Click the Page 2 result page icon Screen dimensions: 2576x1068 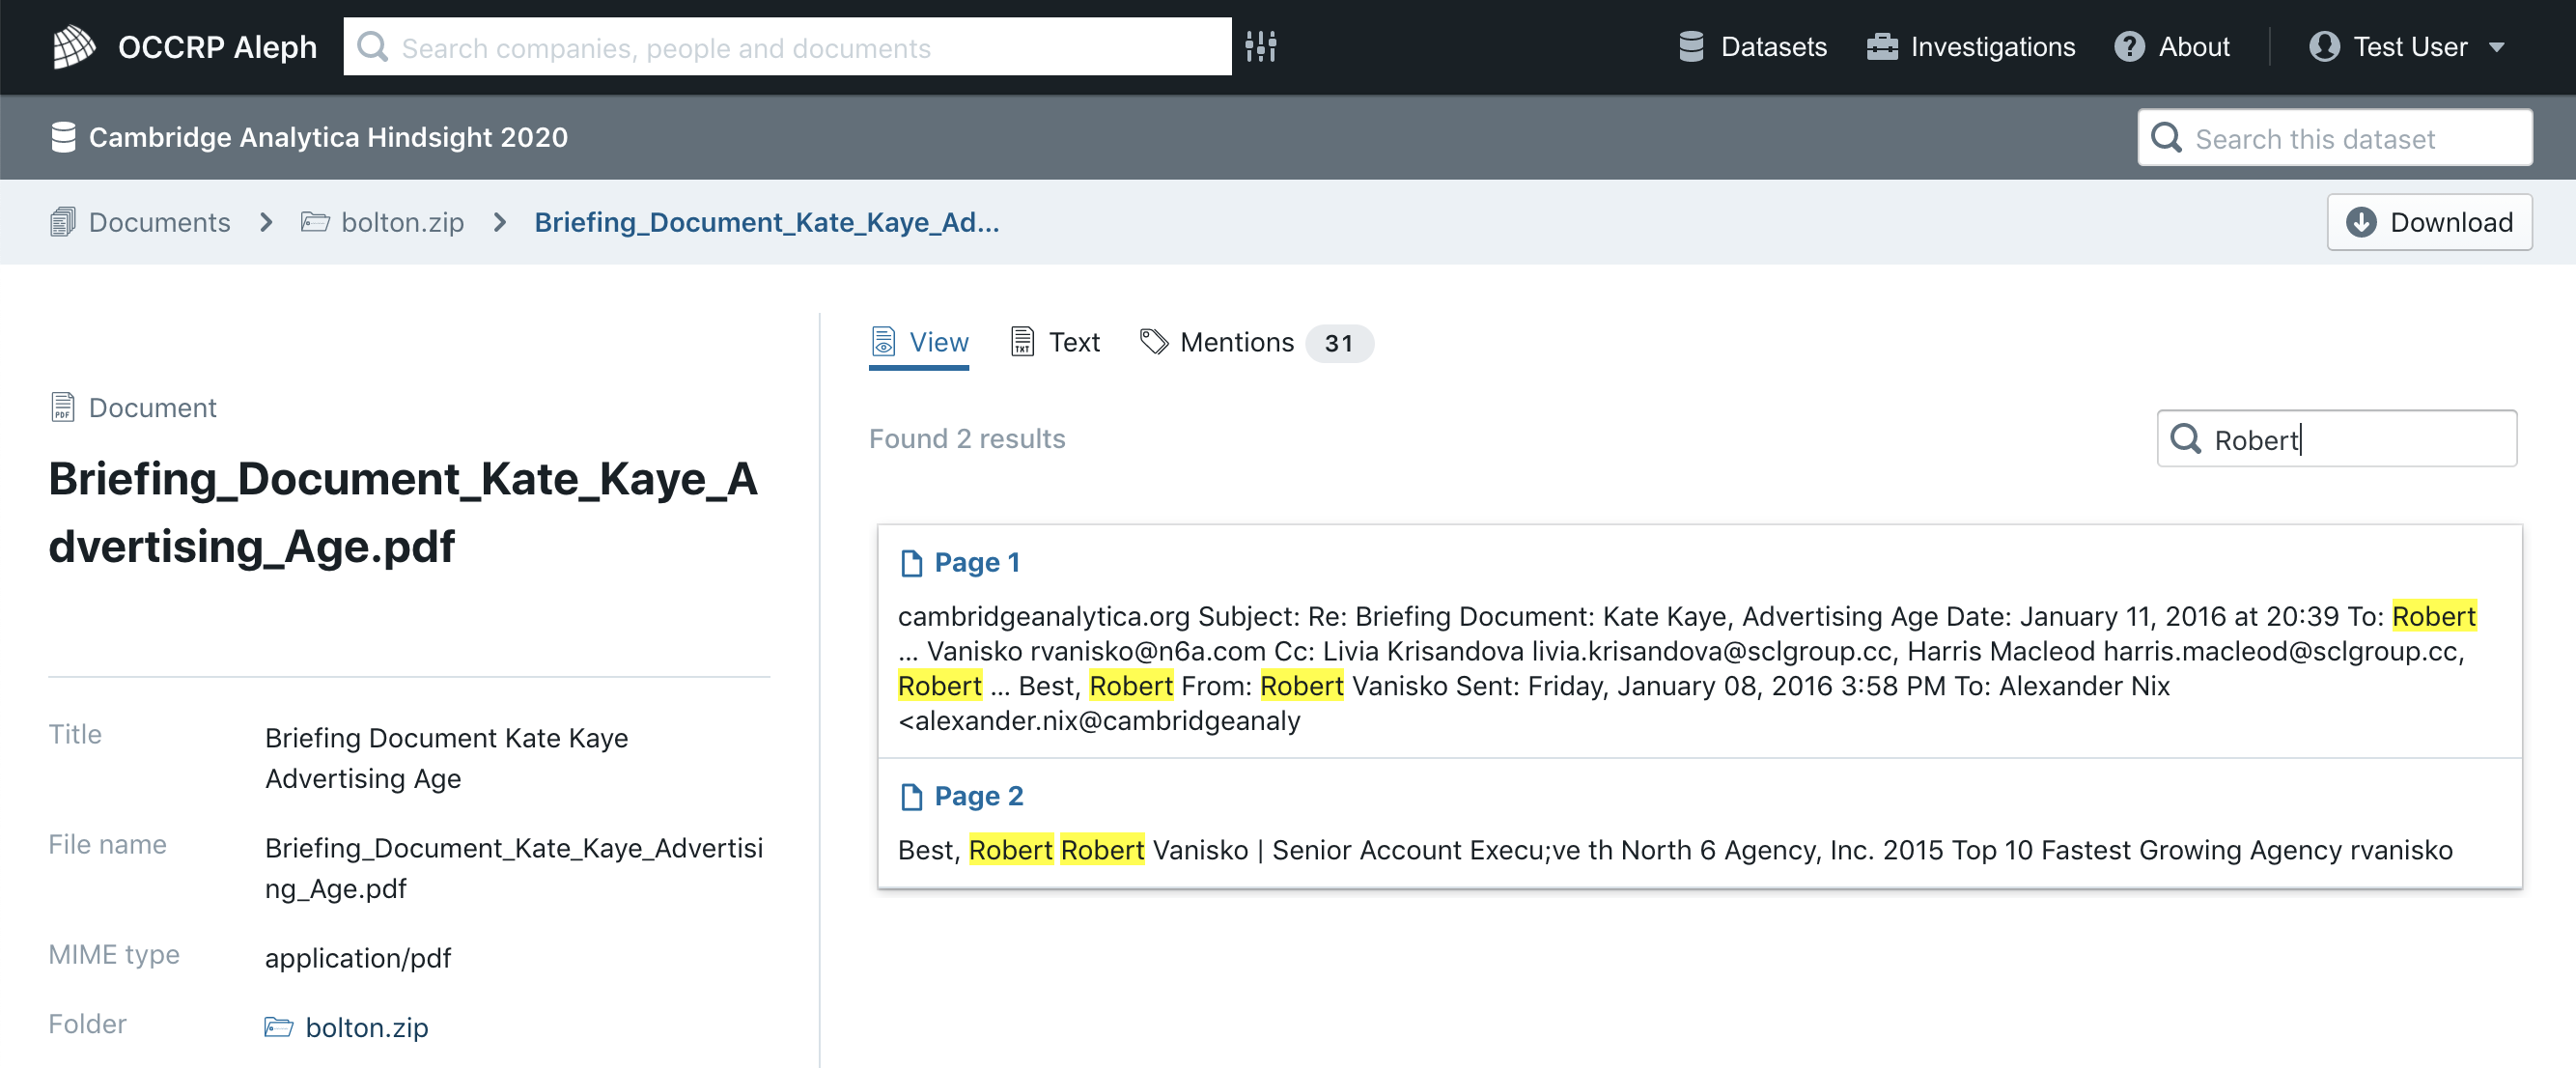click(x=911, y=797)
